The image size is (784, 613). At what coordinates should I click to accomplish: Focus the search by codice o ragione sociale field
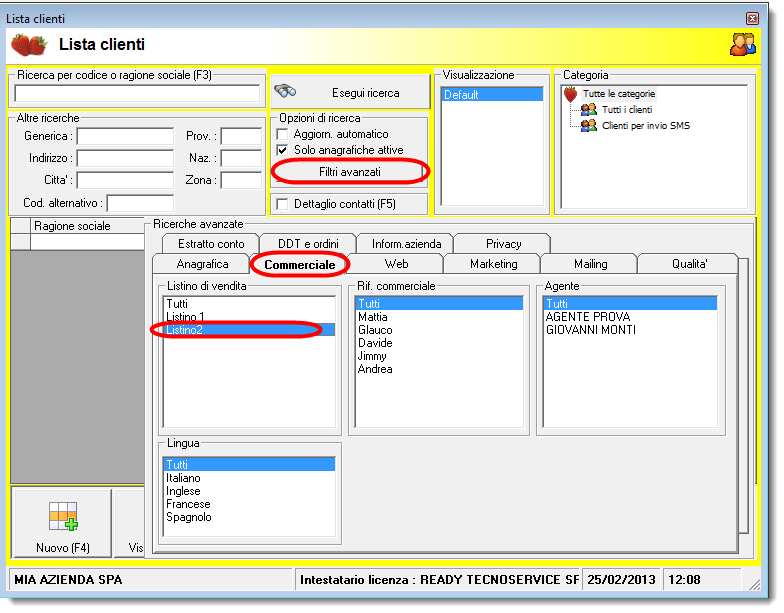(137, 93)
